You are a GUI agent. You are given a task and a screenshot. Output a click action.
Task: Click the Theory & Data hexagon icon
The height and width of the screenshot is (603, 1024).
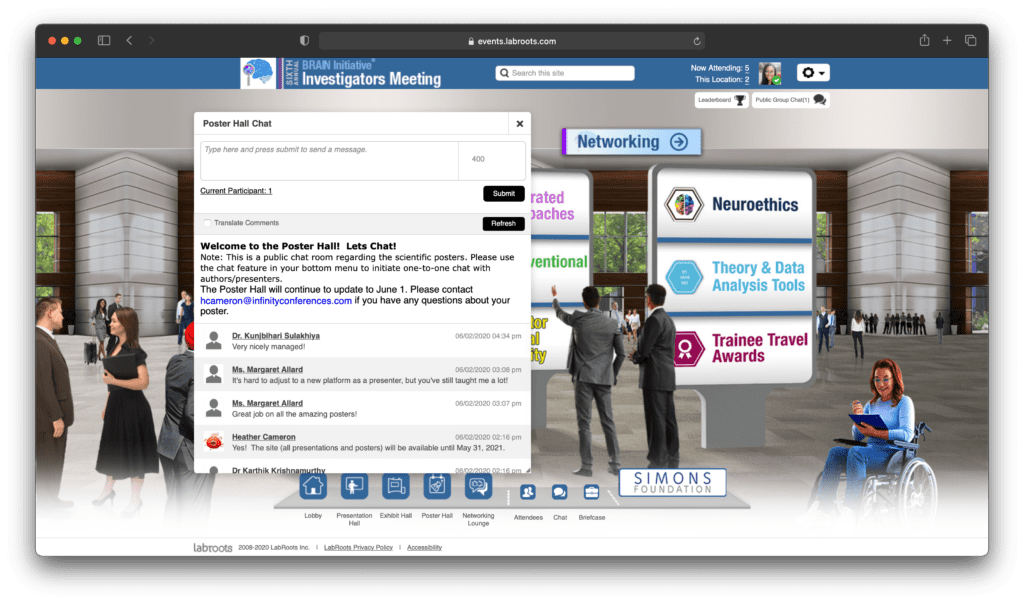coord(684,277)
